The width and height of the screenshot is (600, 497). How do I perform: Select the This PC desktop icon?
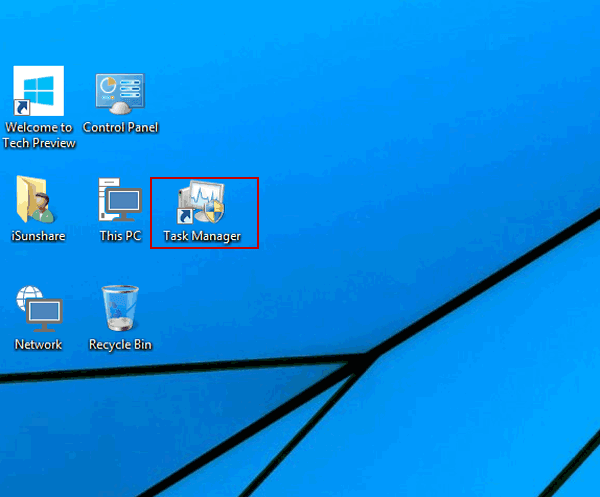(x=120, y=199)
